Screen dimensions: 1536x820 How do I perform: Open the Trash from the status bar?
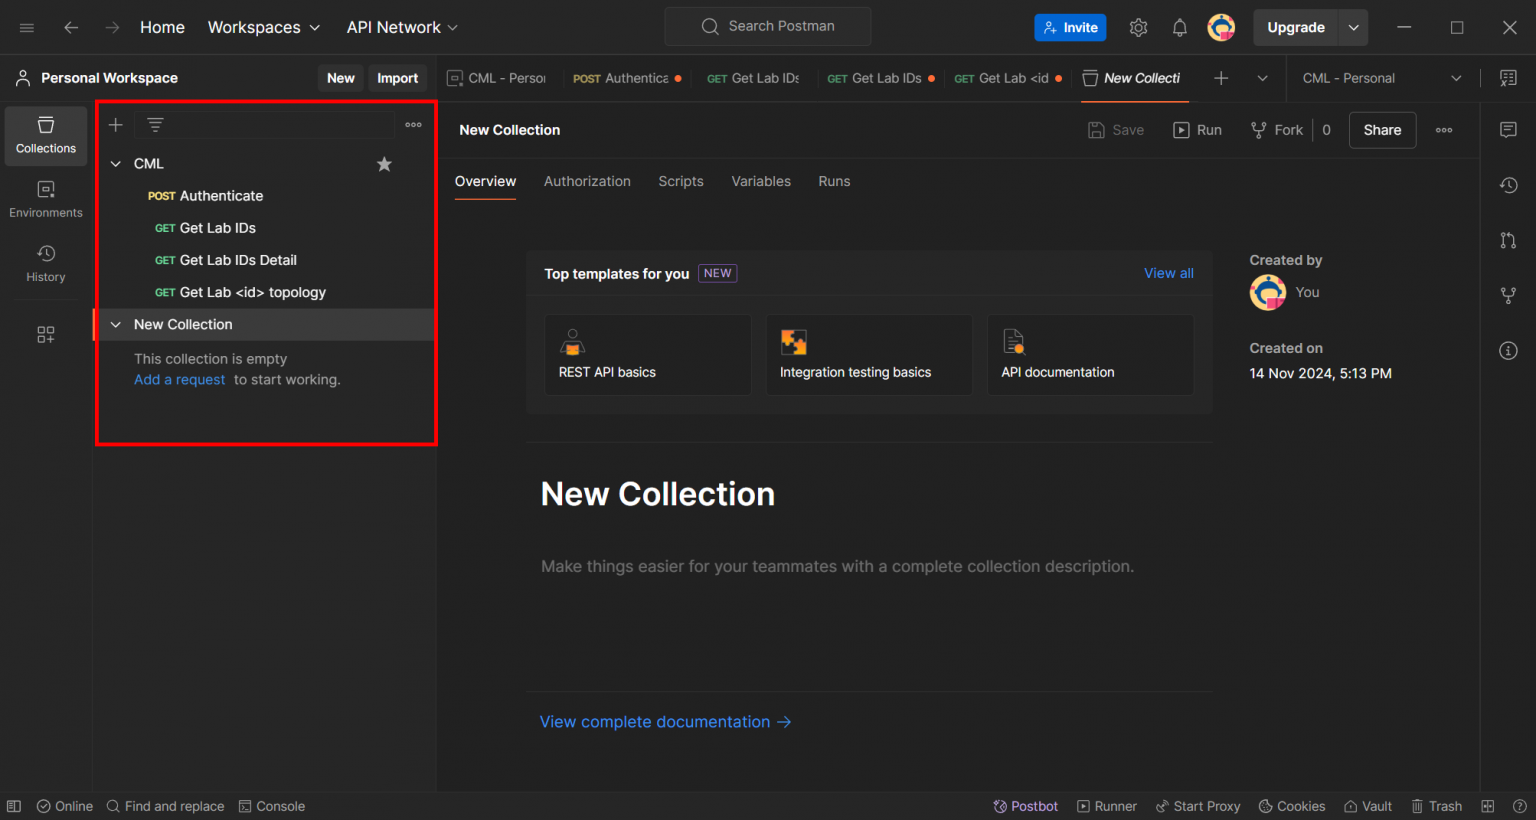click(x=1437, y=806)
